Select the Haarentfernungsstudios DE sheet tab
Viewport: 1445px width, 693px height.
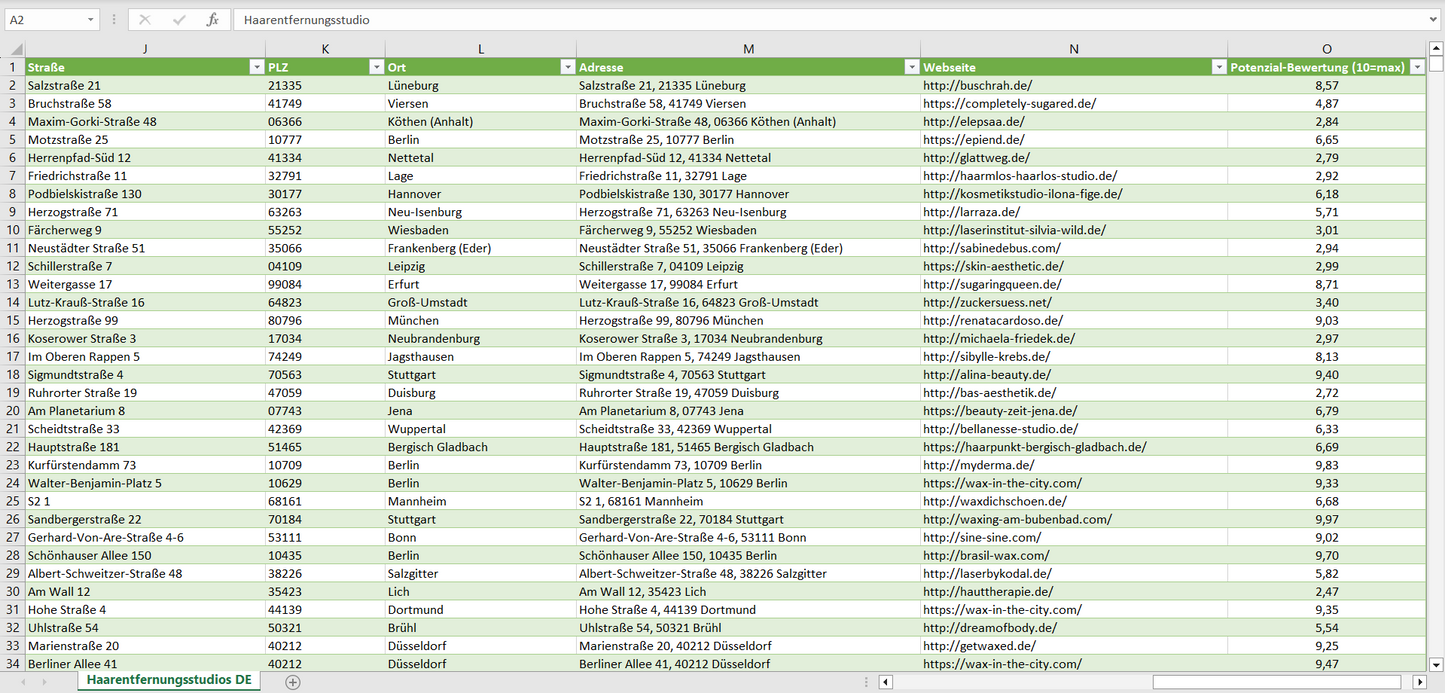coord(168,678)
